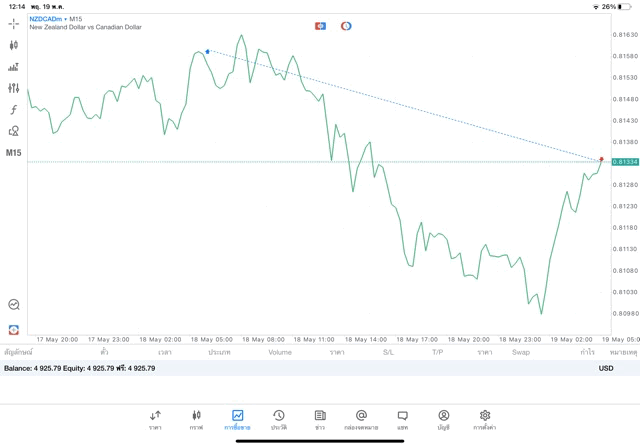
Task: Tap the NZDCADm symbol name
Action: point(46,19)
